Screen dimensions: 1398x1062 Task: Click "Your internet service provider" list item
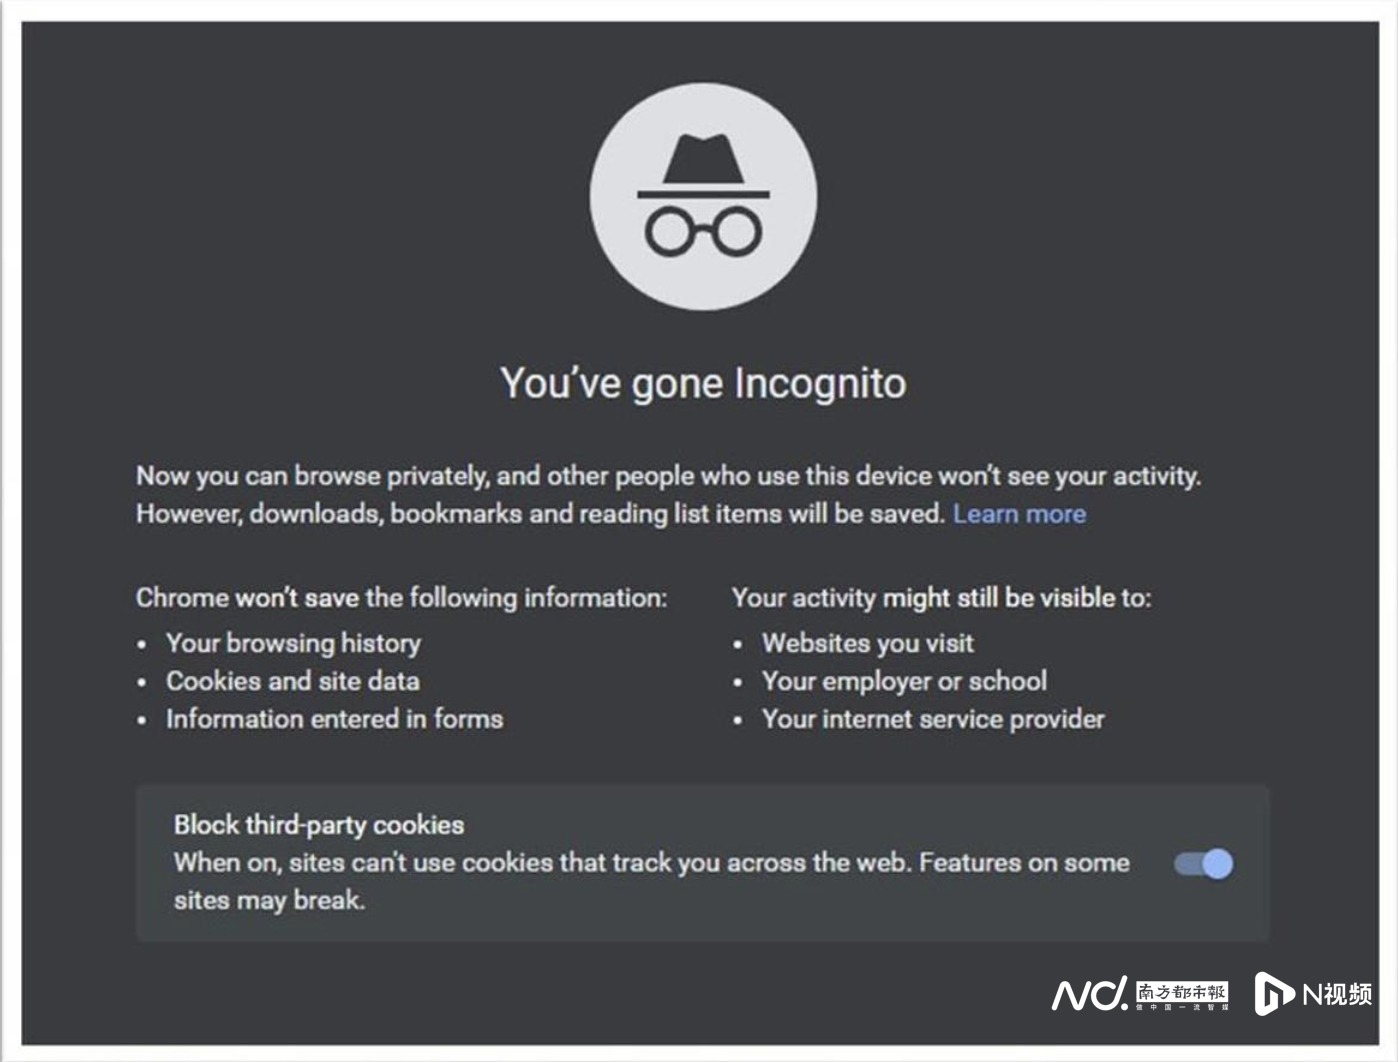933,719
